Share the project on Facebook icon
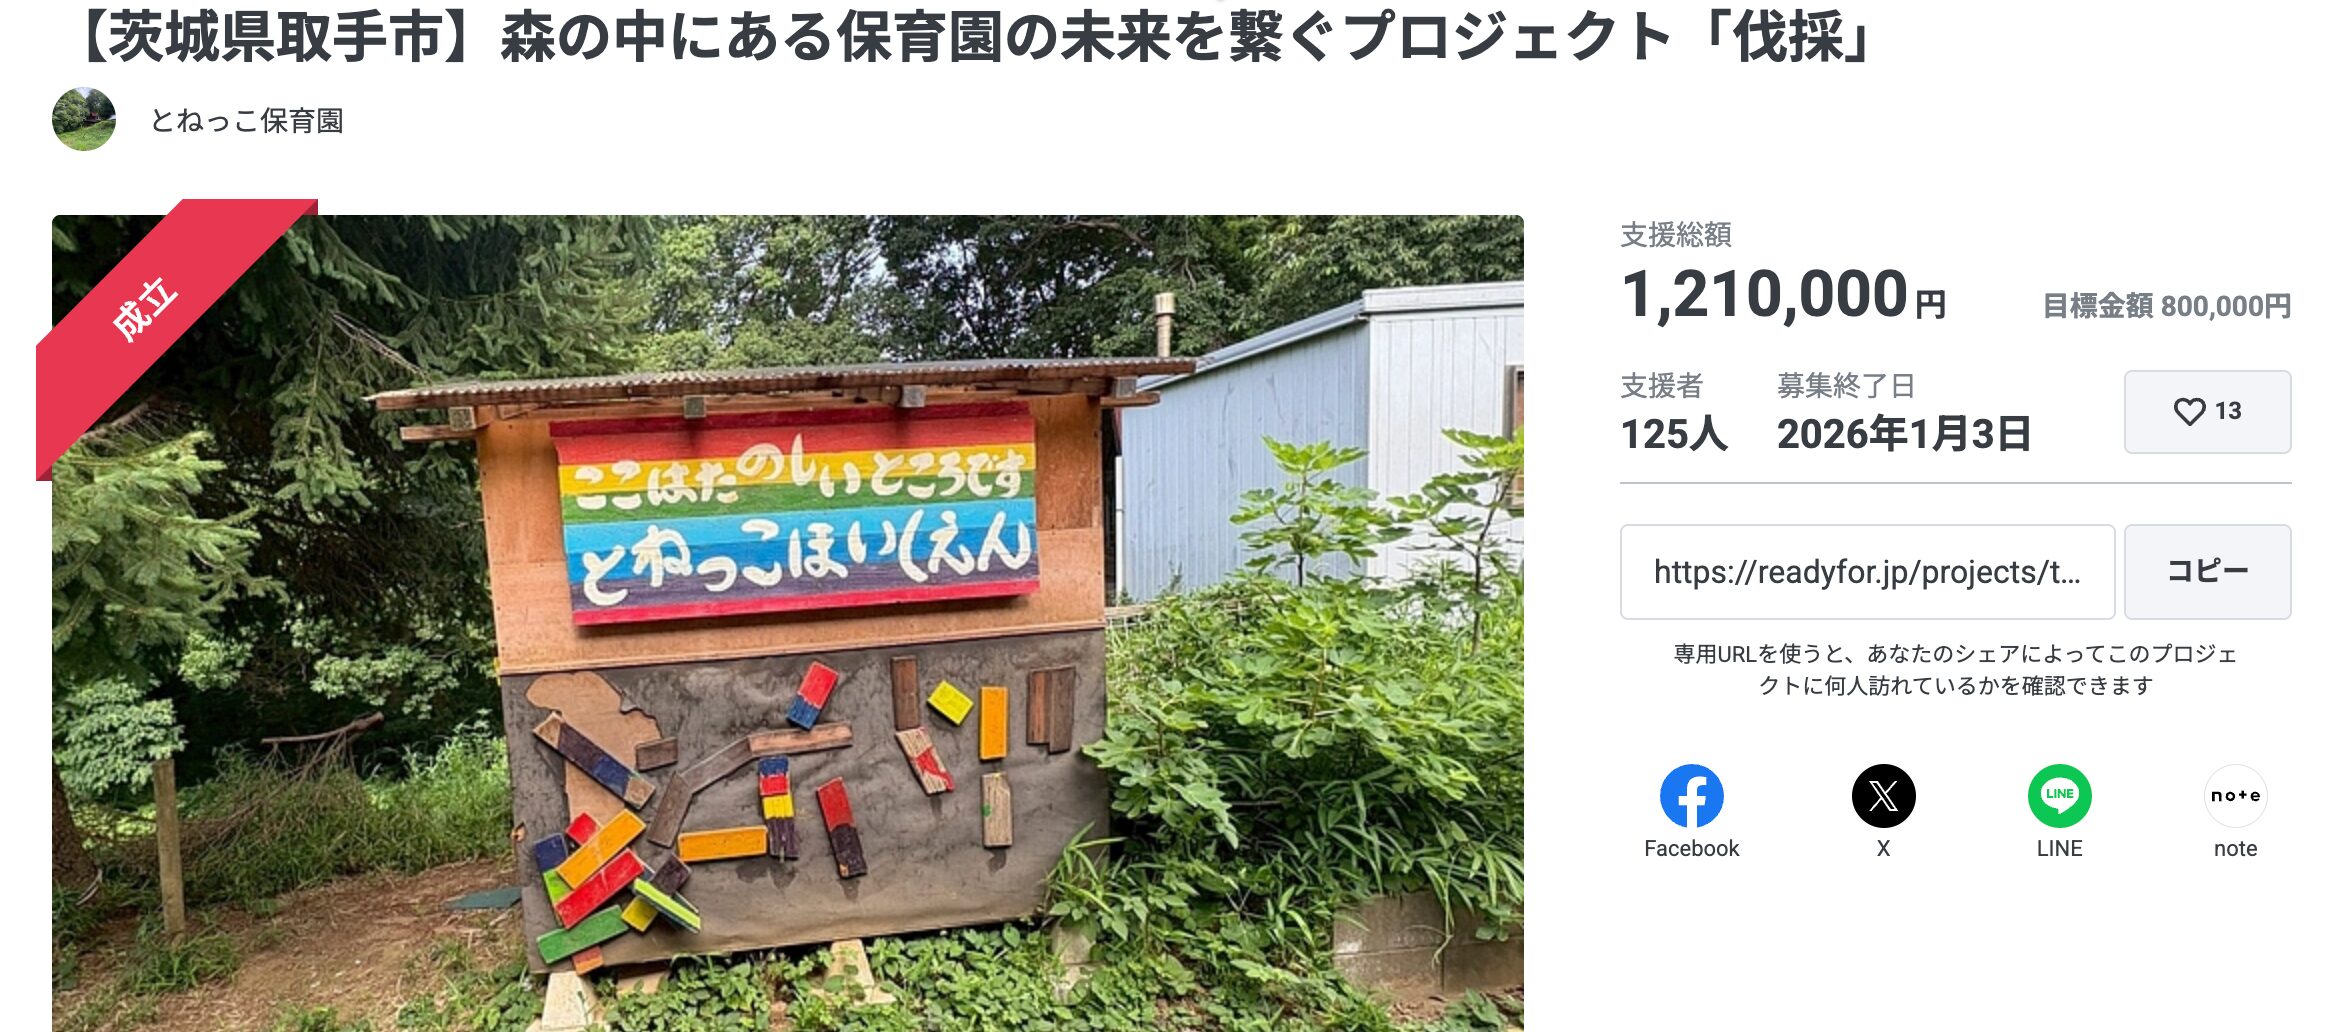Image resolution: width=2333 pixels, height=1032 pixels. 1691,796
